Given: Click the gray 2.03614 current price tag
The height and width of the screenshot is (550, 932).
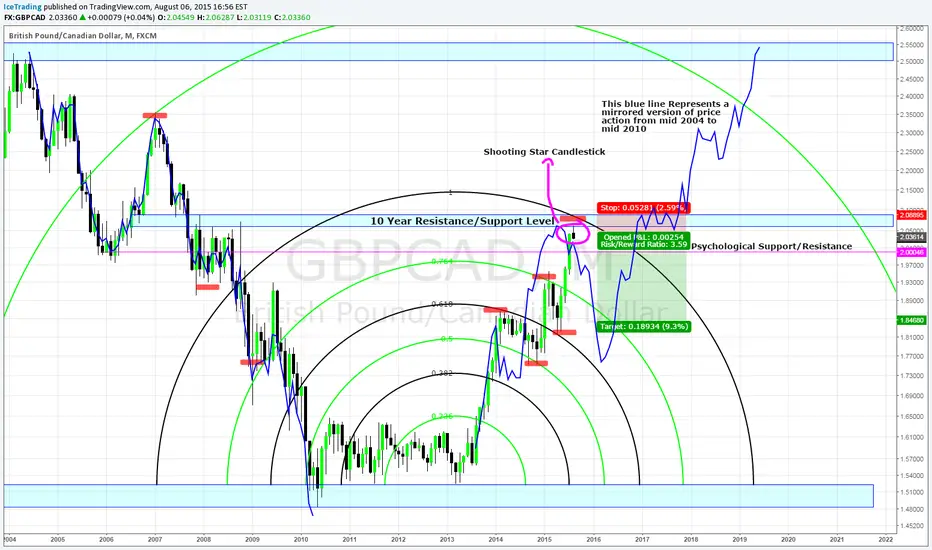Looking at the screenshot, I should pos(912,237).
